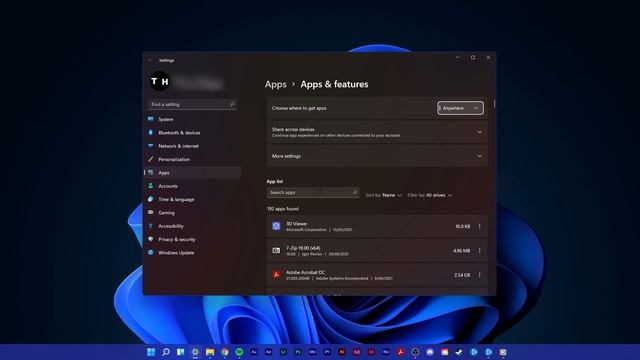The image size is (640, 360).
Task: Open three-dot menu for 7-Zip
Action: tap(480, 250)
